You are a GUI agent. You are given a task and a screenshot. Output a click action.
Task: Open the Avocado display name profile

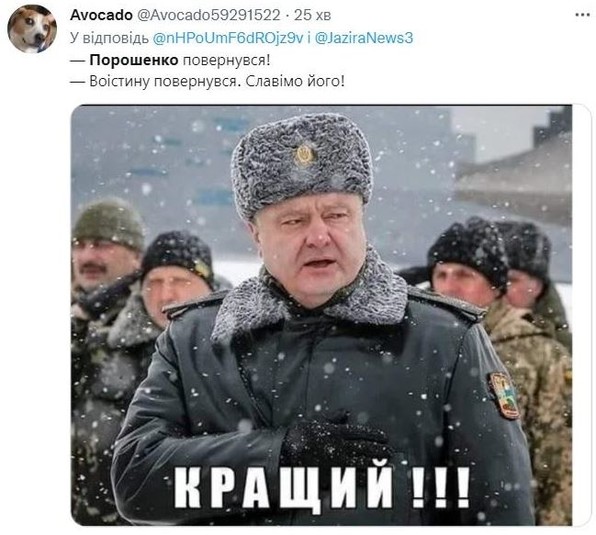[101, 15]
